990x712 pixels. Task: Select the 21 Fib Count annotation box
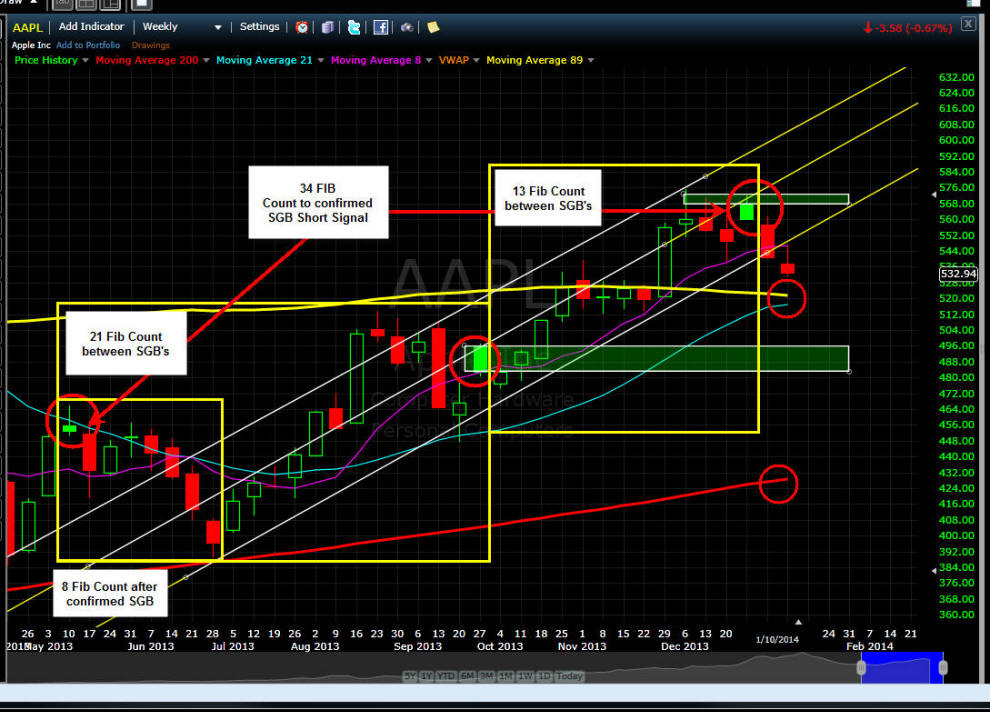126,344
